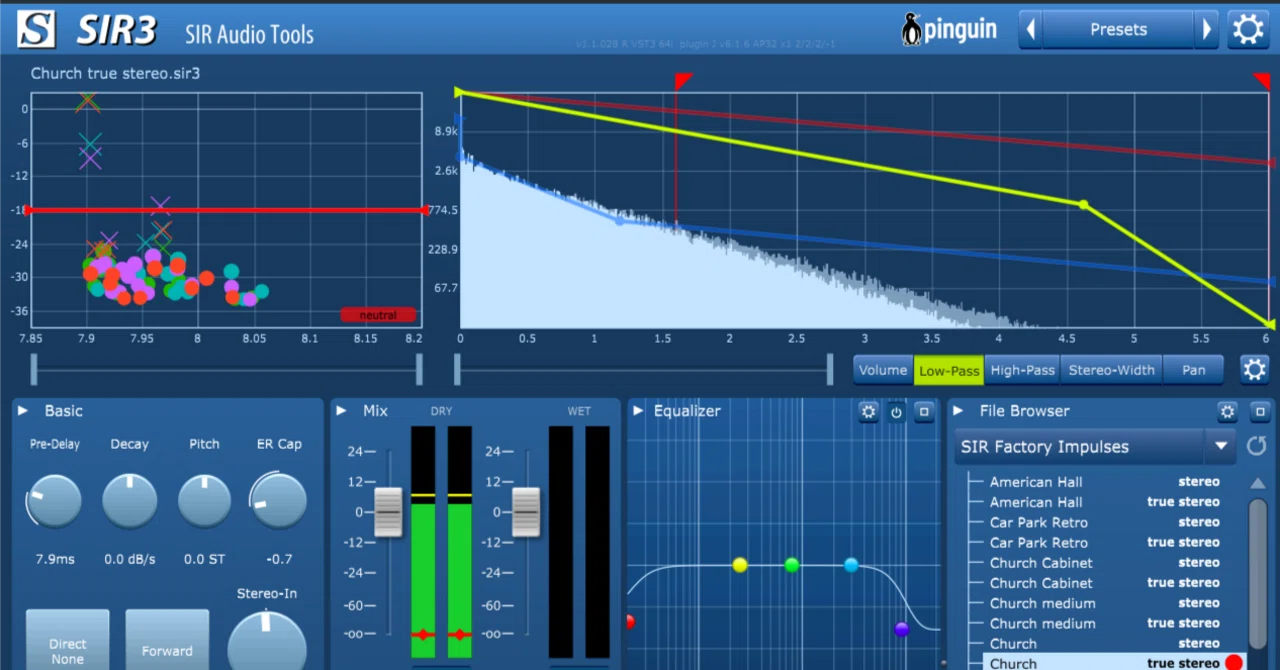Screen dimensions: 1280x670
Task: Open envelope settings gear beside Pan tab
Action: click(x=1255, y=369)
